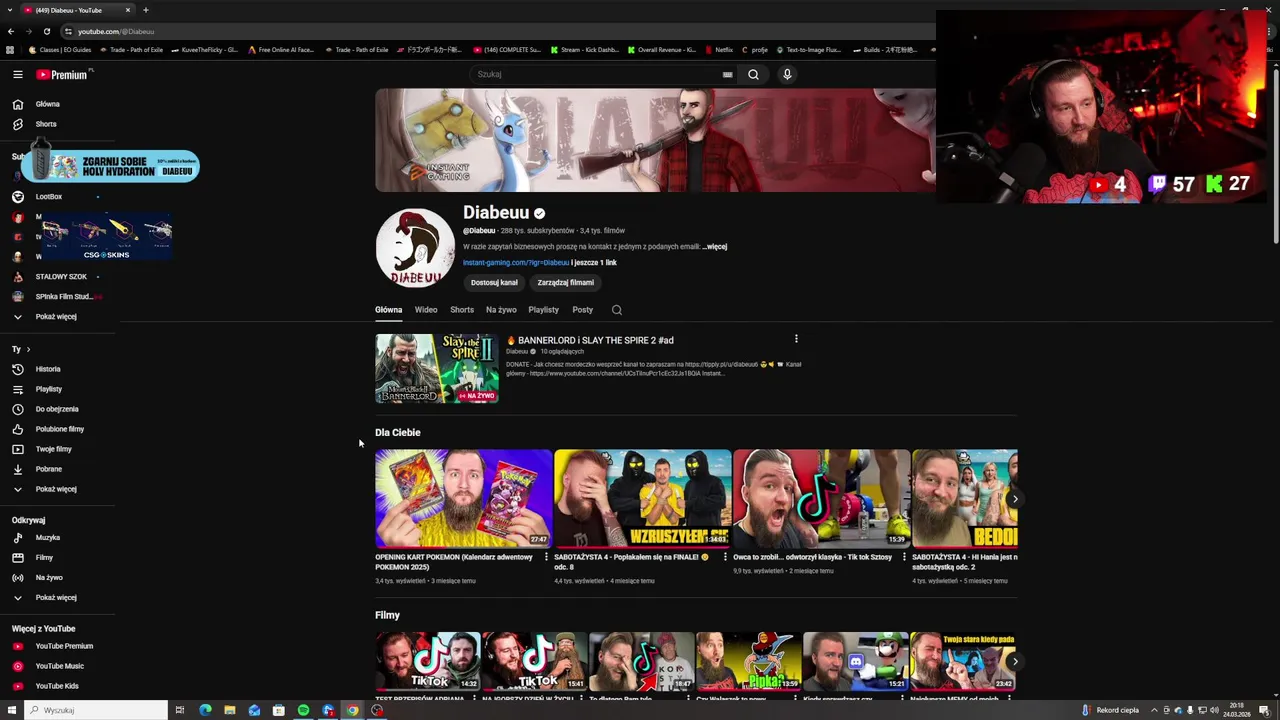The image size is (1280, 720).
Task: Open Shorts in the sidebar
Action: (46, 124)
